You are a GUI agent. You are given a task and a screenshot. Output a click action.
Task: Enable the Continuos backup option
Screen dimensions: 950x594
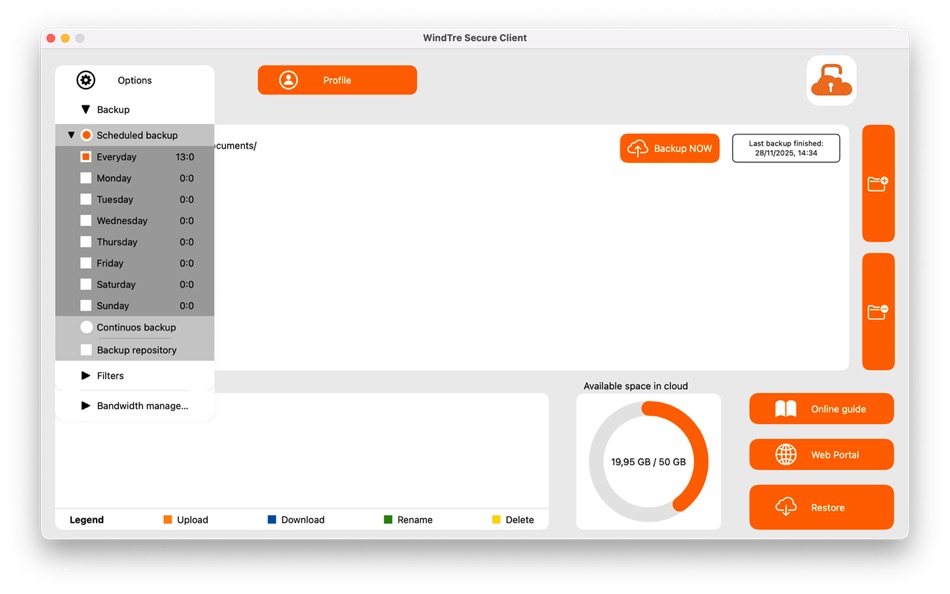pos(85,327)
